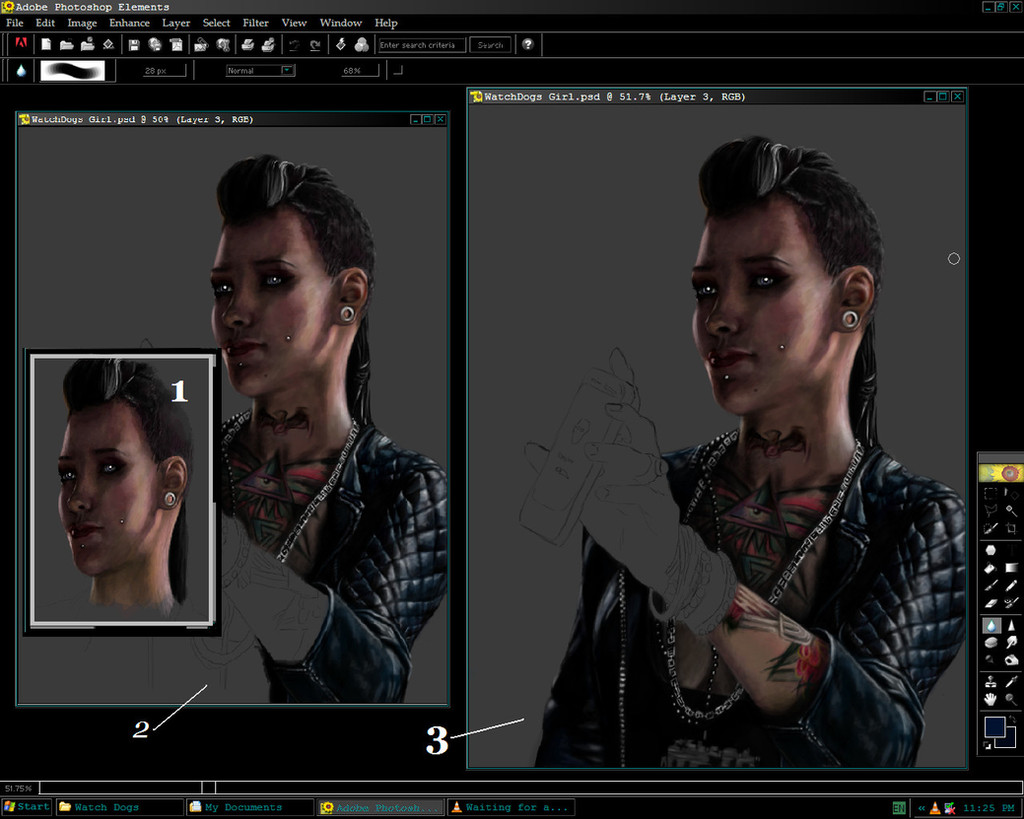This screenshot has height=819, width=1024.
Task: Switch to Waiting for a... VLC taskbar button
Action: [511, 807]
